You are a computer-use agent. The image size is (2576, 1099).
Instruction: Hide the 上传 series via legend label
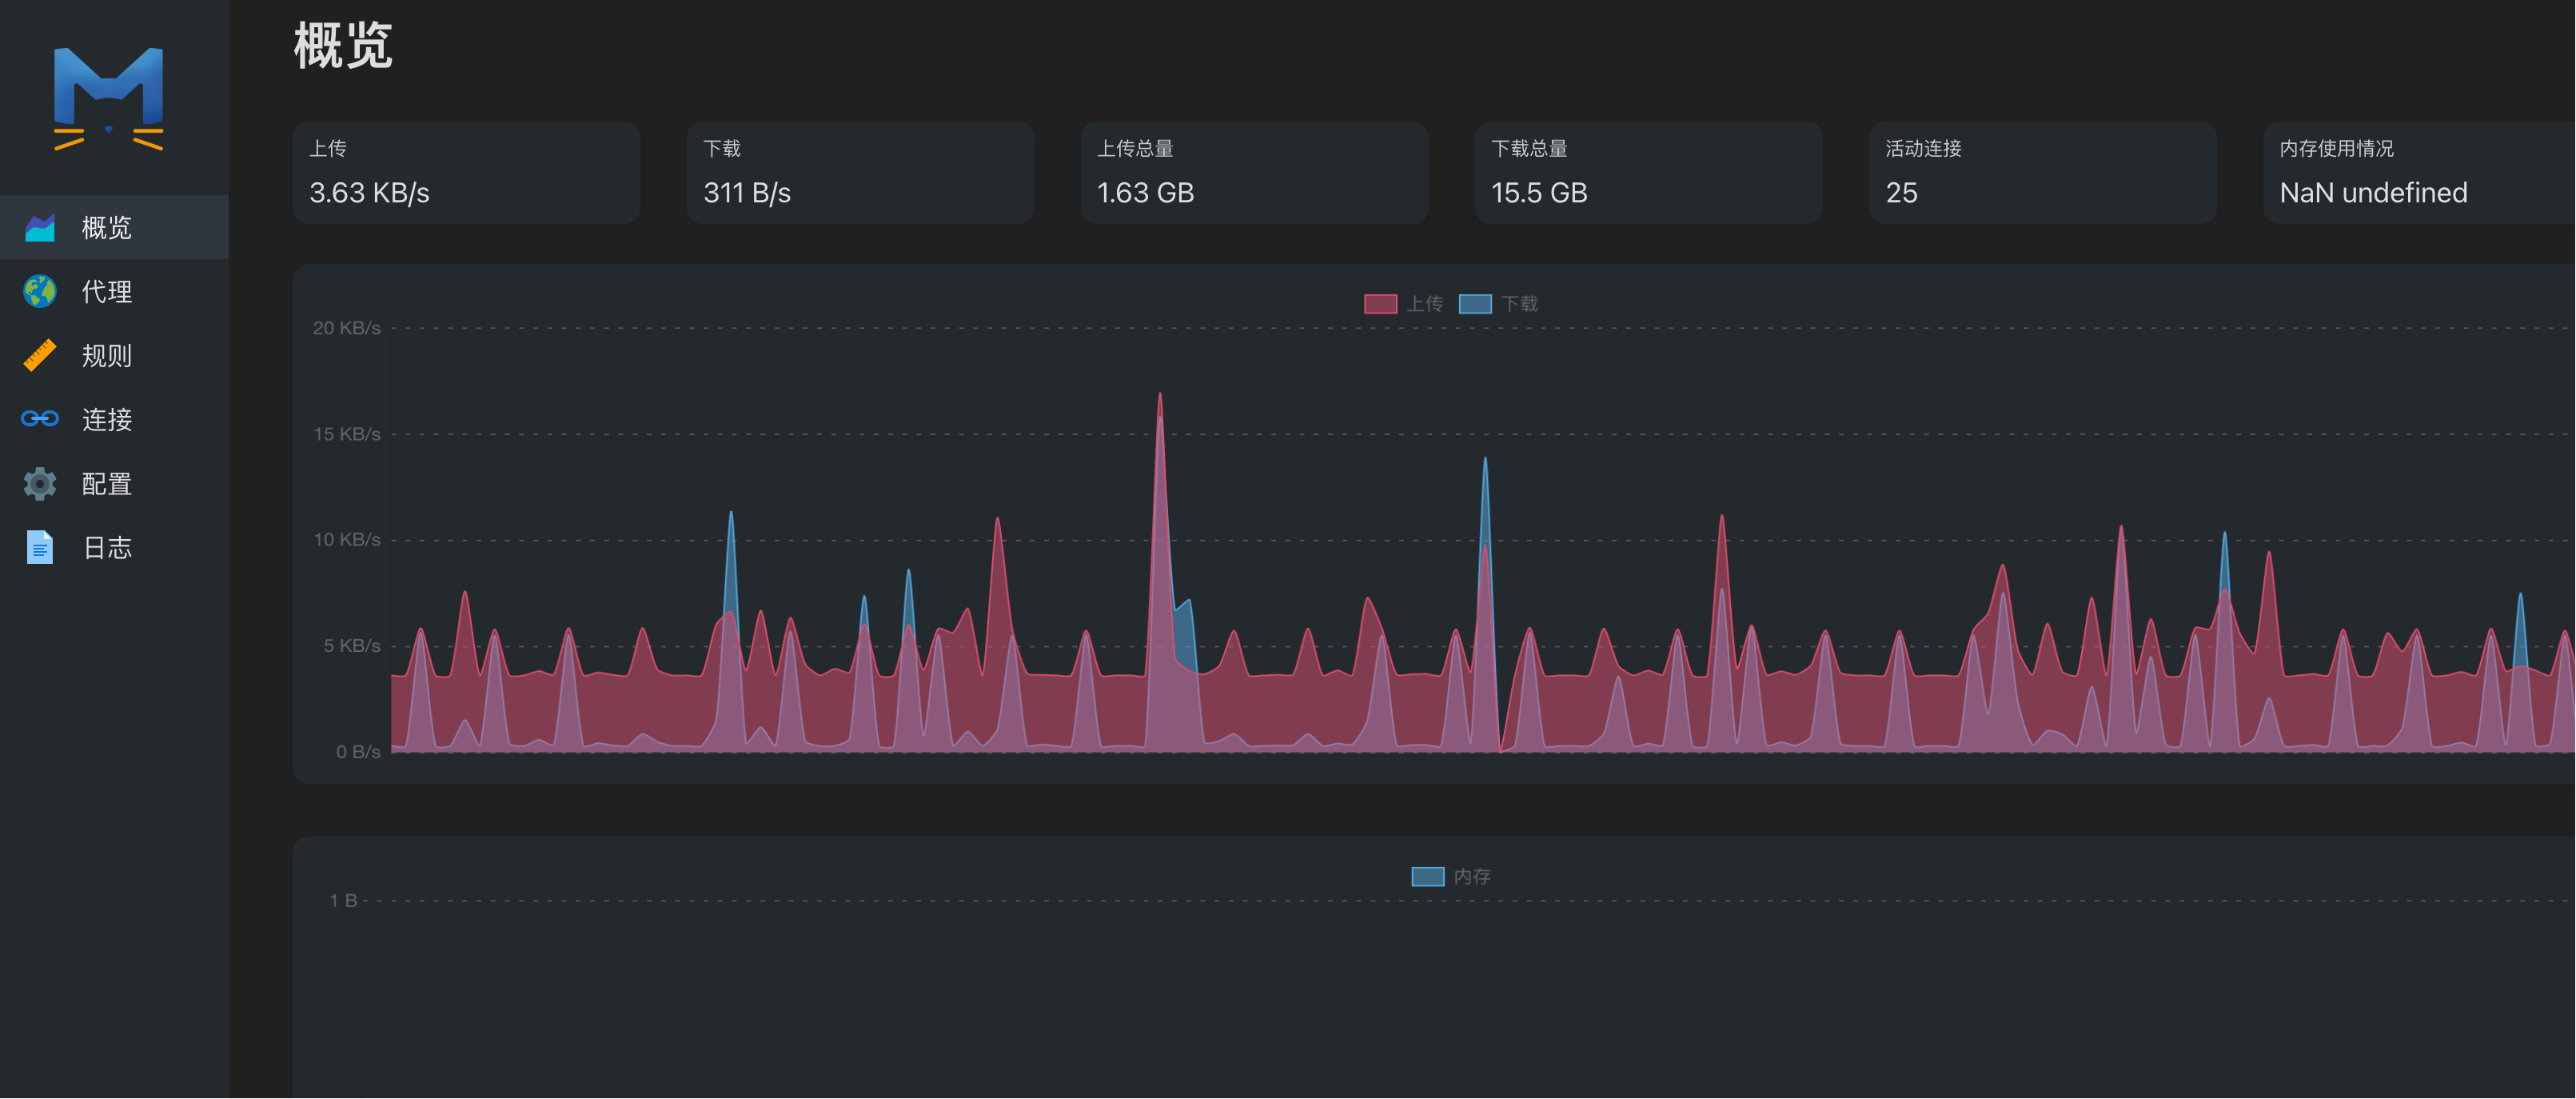(x=1425, y=304)
